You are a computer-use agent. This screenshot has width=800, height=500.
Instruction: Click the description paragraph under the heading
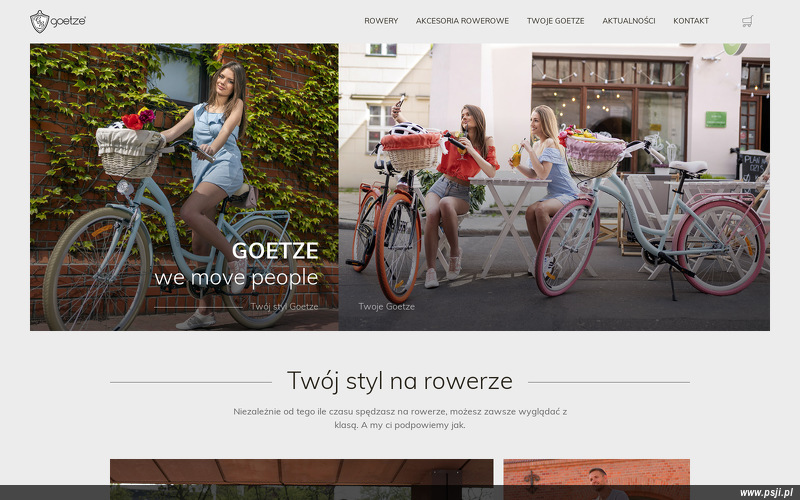coord(400,418)
